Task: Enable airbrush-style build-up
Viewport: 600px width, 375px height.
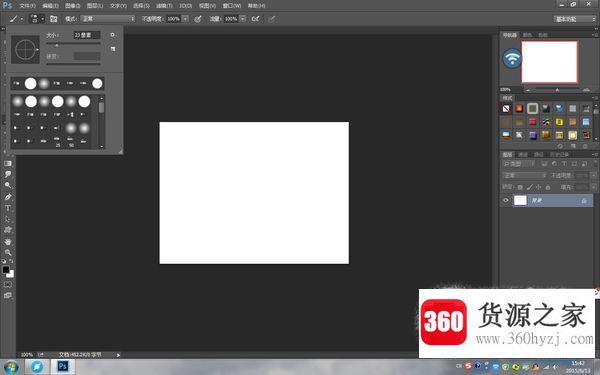Action: pyautogui.click(x=256, y=19)
